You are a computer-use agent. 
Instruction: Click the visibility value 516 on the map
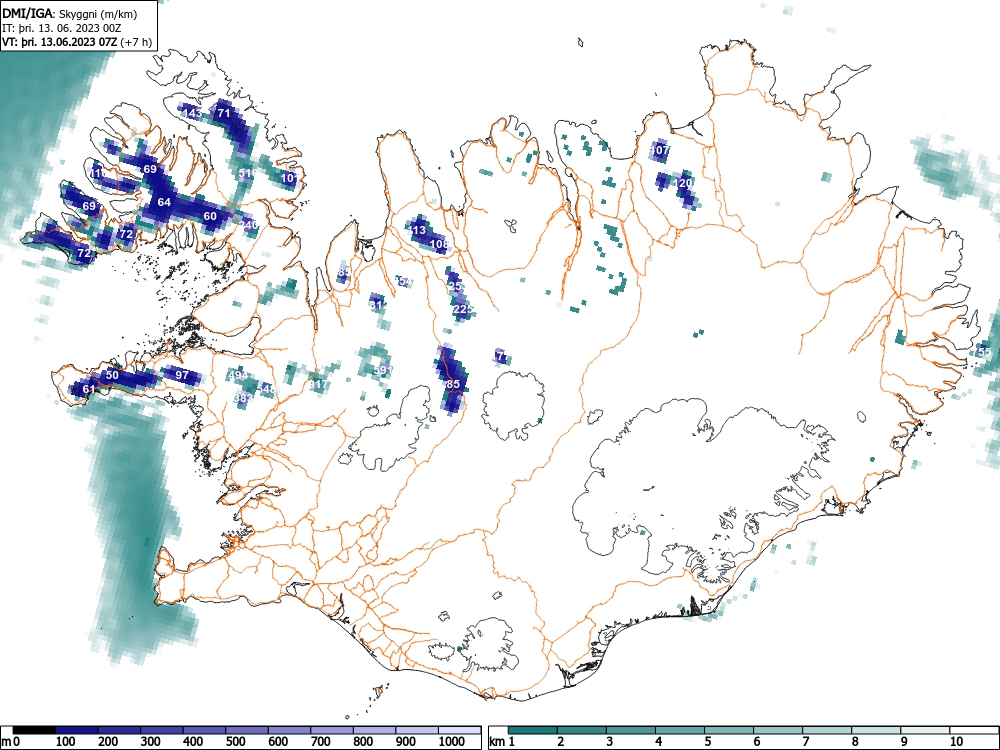(x=247, y=173)
